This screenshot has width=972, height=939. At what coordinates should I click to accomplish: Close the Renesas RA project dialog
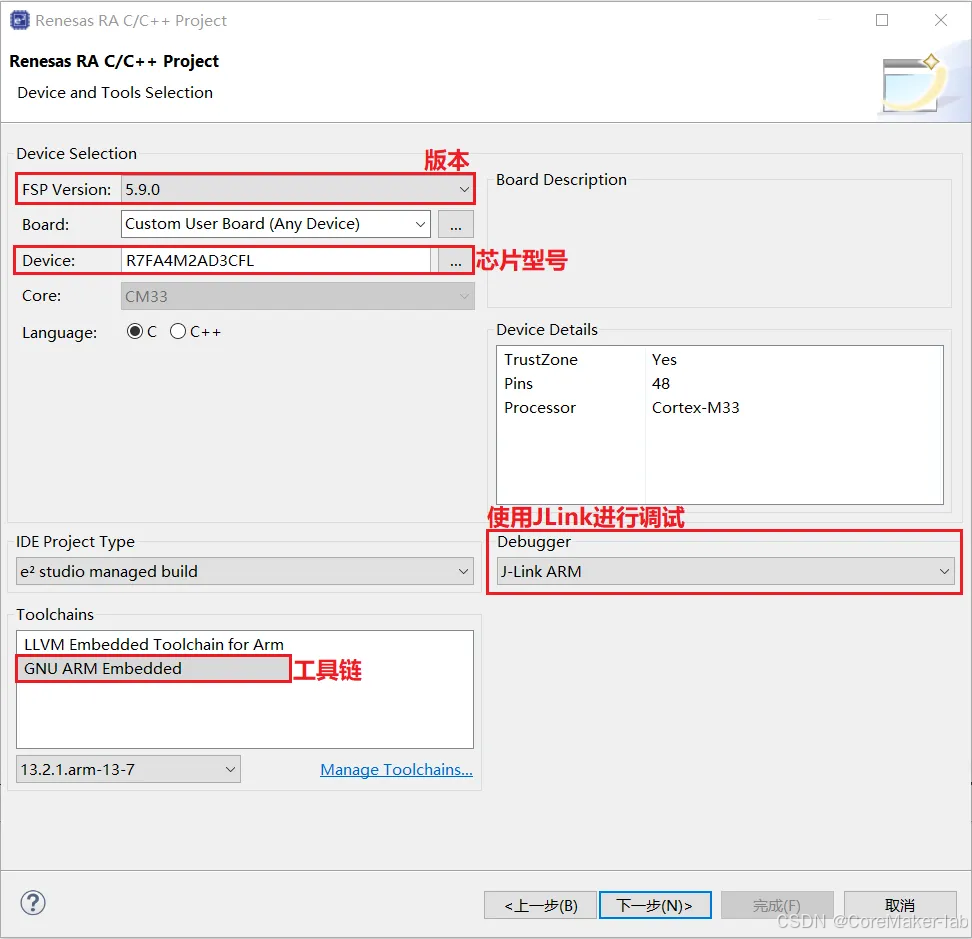[940, 20]
